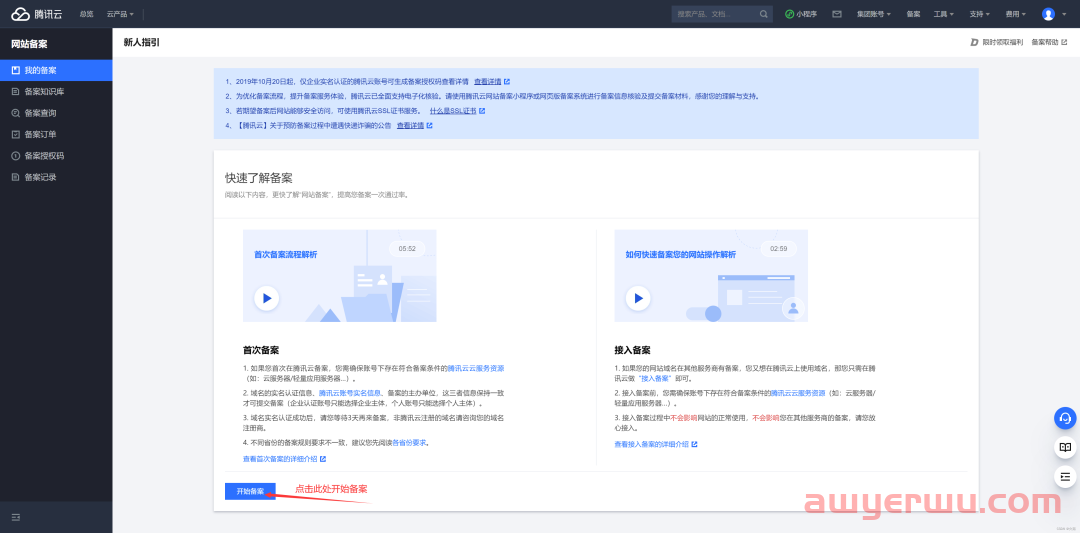
Task: Open the 小程序 mini program link
Action: [801, 14]
